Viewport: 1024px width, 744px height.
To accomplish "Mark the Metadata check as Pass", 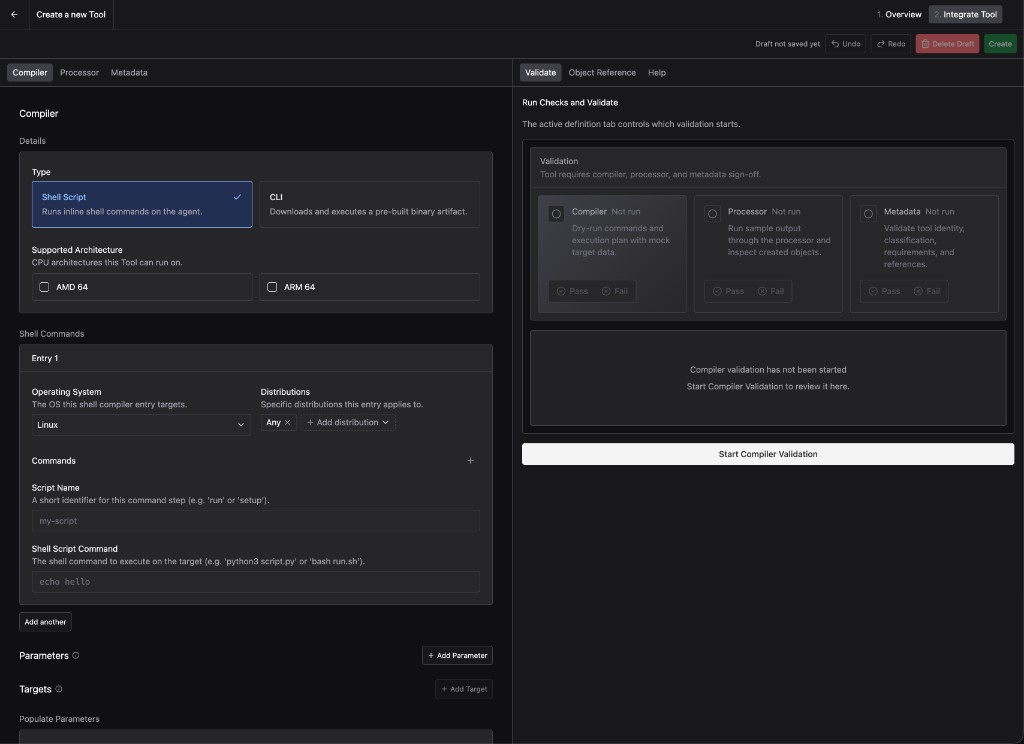I will [x=884, y=291].
